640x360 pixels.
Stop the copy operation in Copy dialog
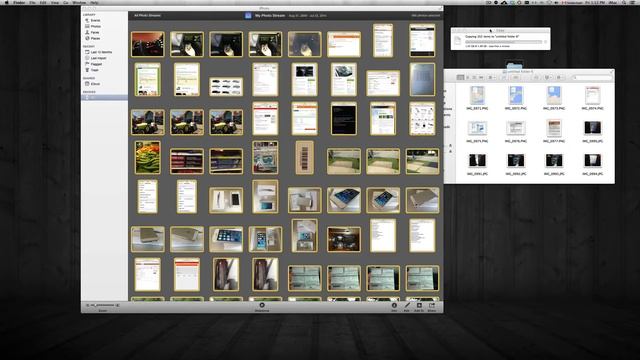coord(546,42)
